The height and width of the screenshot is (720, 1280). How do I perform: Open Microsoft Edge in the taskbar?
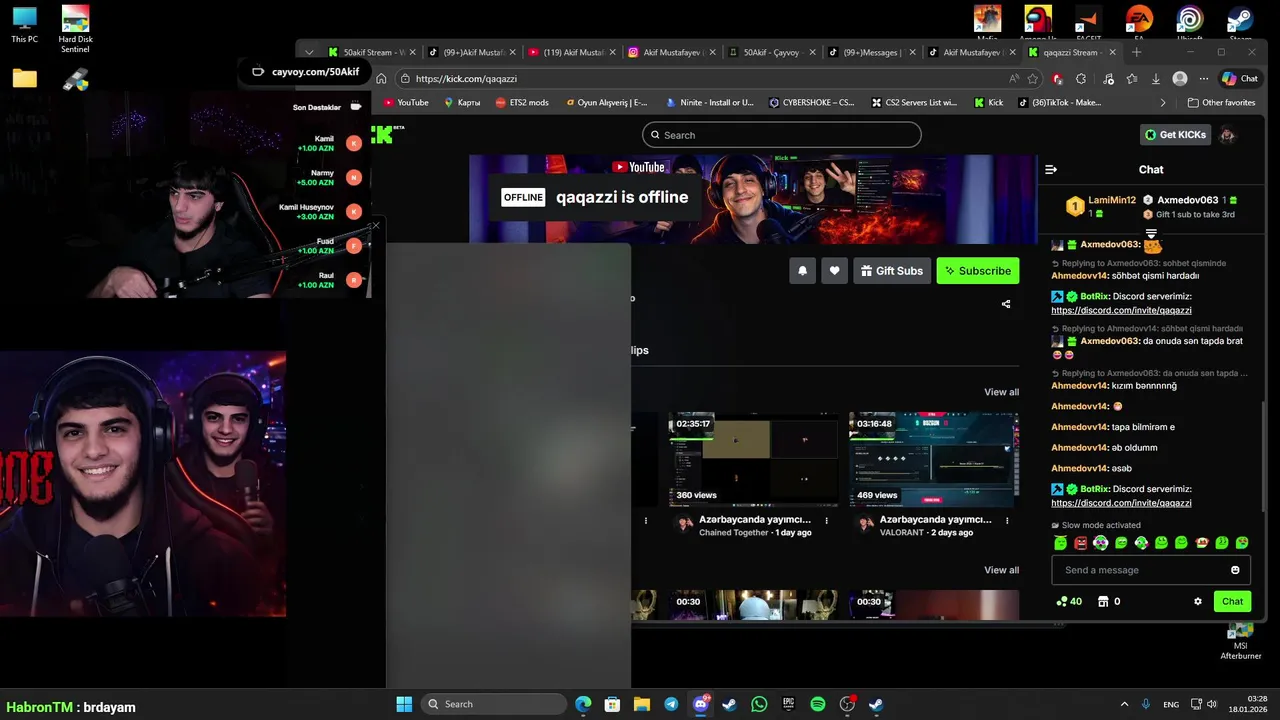pyautogui.click(x=583, y=704)
